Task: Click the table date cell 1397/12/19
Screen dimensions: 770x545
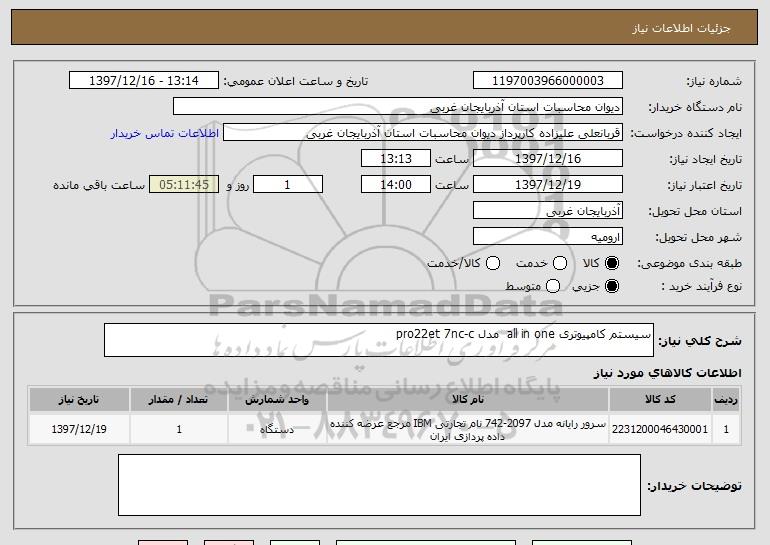Action: tap(79, 429)
